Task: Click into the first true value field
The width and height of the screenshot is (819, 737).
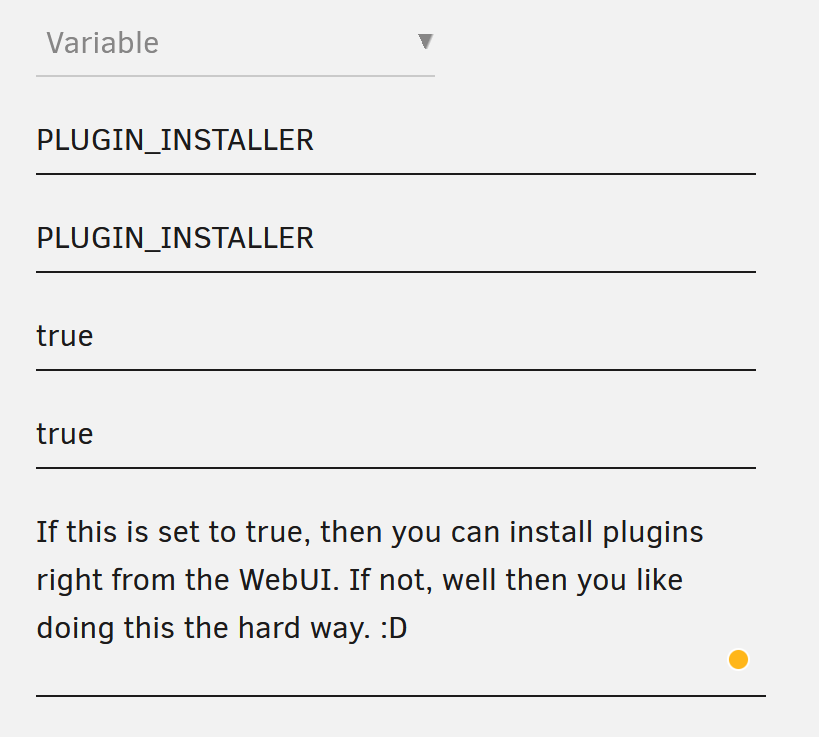Action: (396, 337)
